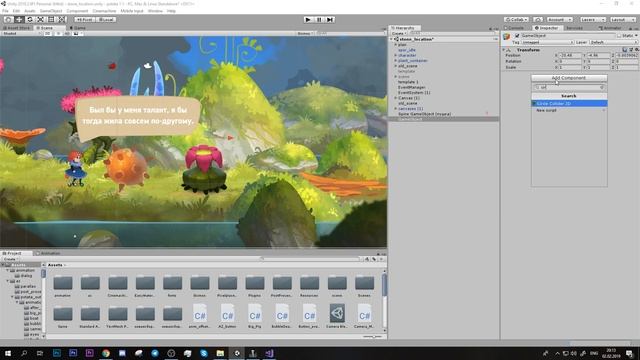
Task: Open the Layout dropdown
Action: 623,19
